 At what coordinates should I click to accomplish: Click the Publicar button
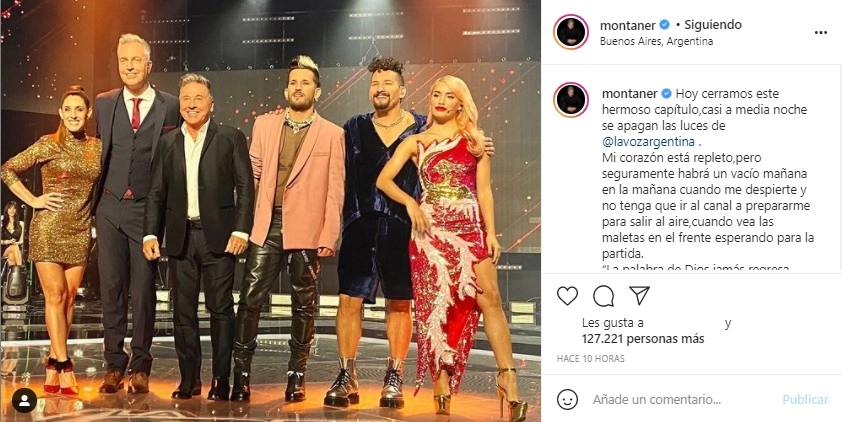(805, 399)
